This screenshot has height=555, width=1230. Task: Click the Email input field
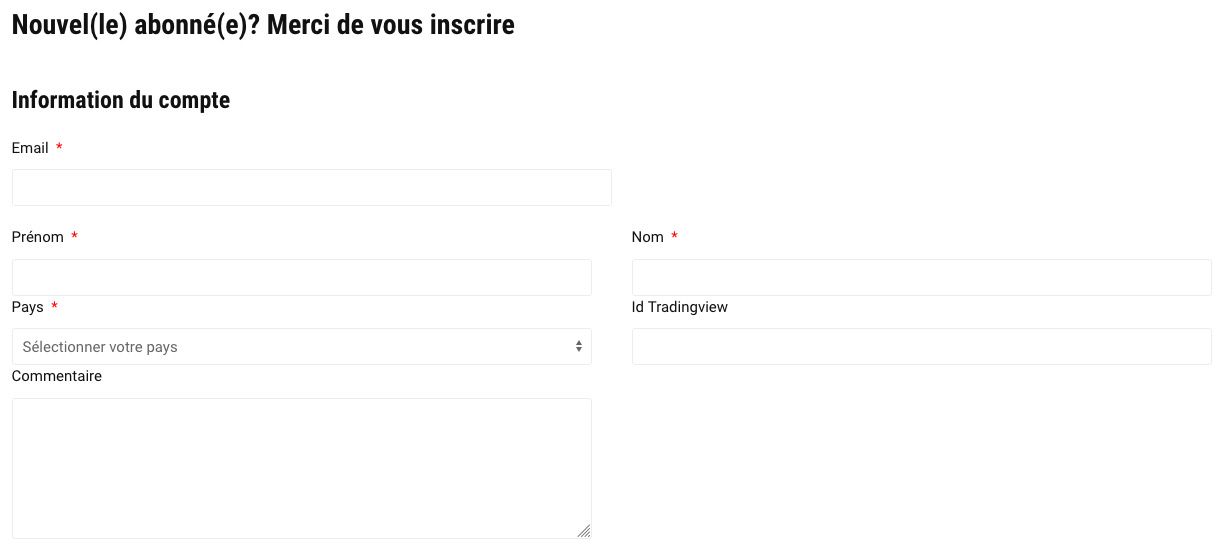pyautogui.click(x=311, y=188)
